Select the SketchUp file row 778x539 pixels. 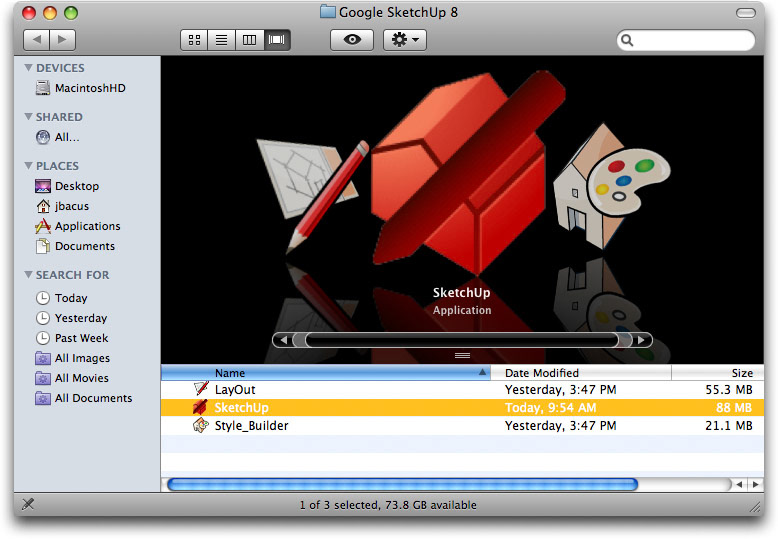point(462,407)
